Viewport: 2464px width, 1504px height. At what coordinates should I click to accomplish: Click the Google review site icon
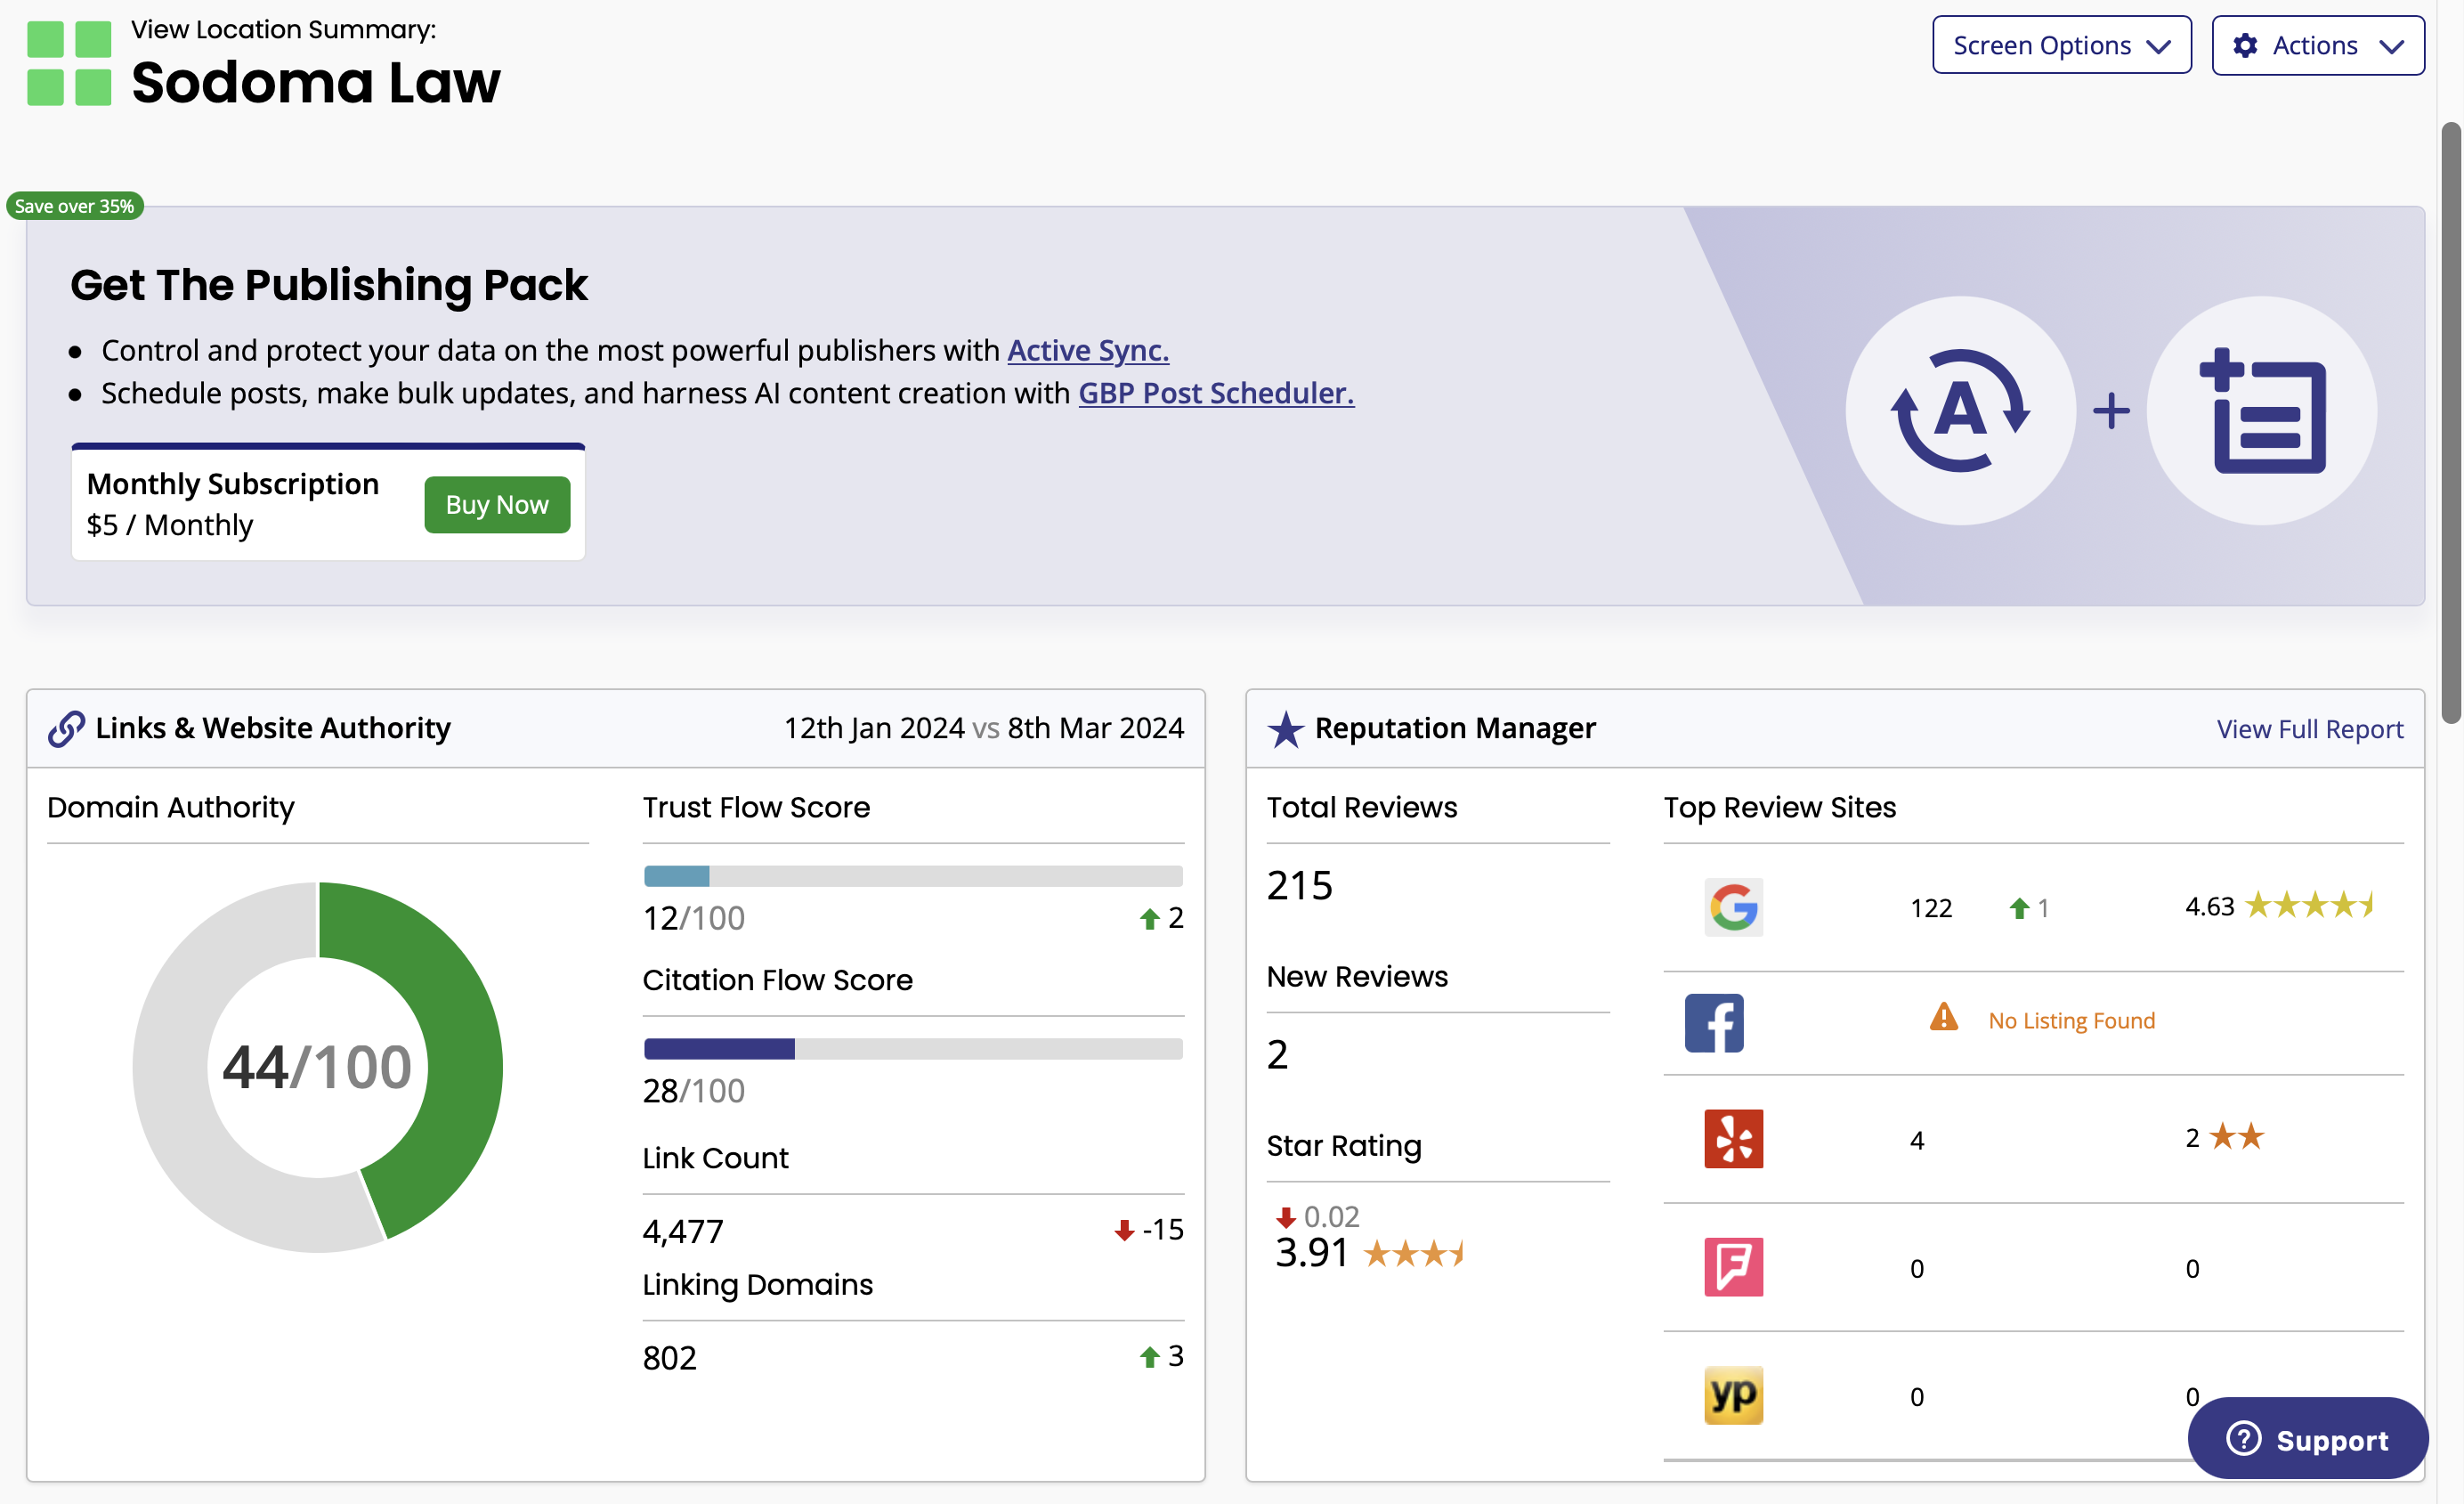(1735, 908)
